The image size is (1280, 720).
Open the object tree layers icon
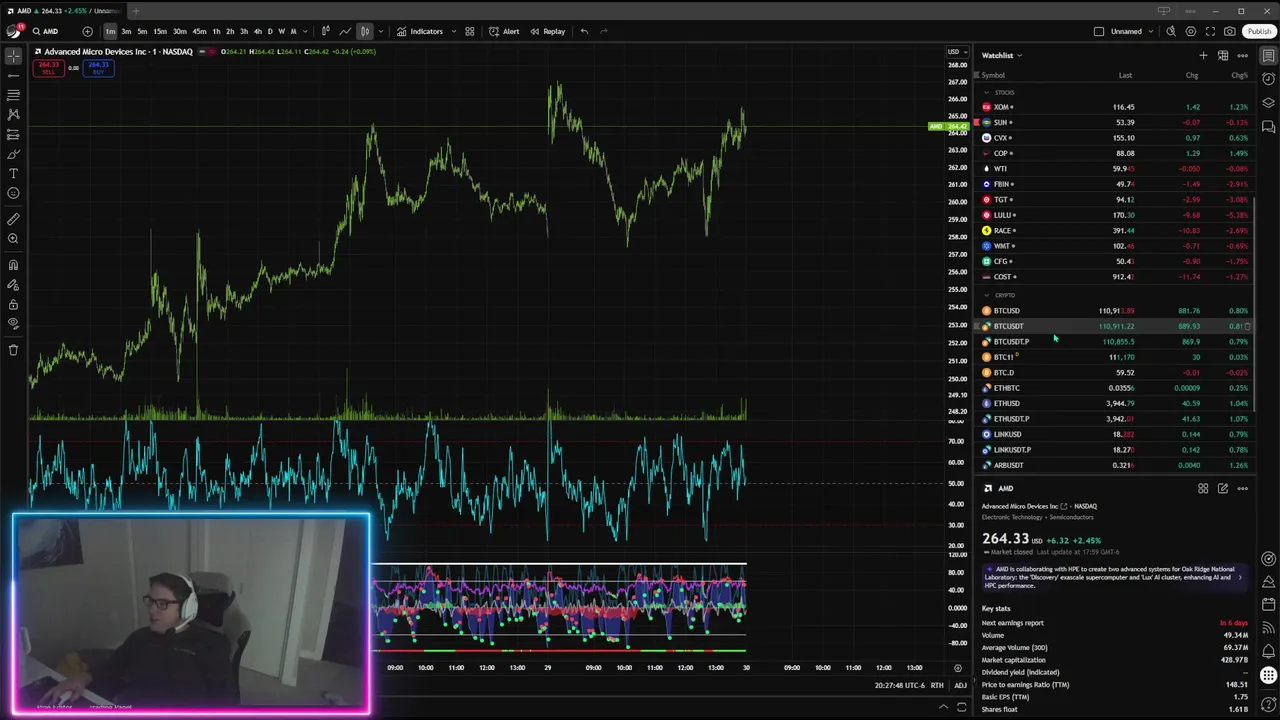(x=1268, y=103)
